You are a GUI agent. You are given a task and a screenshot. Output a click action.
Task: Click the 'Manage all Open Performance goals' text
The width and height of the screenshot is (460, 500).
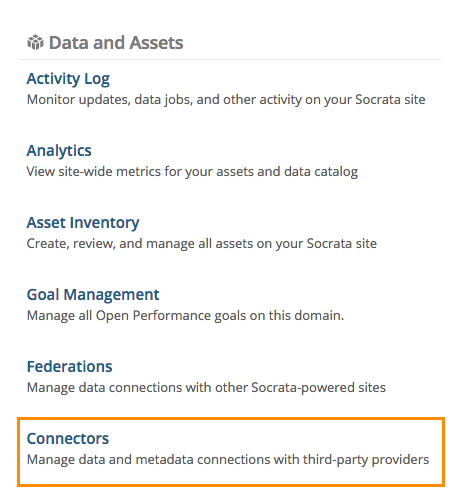click(185, 316)
